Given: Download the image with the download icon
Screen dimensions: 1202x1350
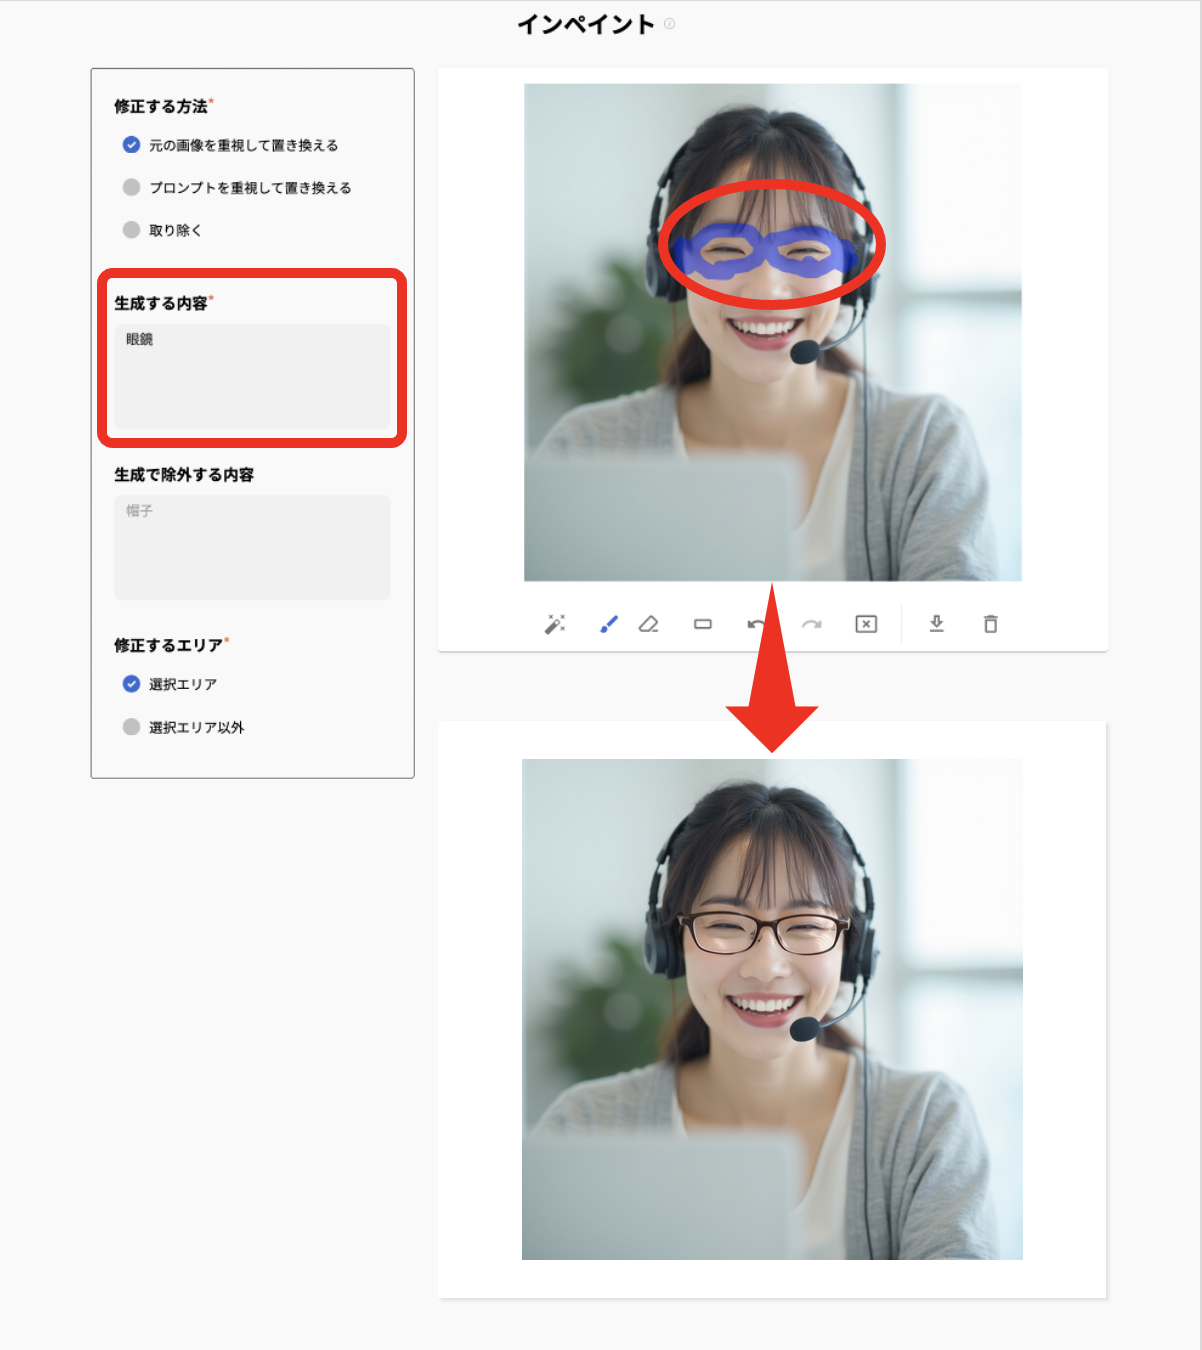Looking at the screenshot, I should [936, 624].
